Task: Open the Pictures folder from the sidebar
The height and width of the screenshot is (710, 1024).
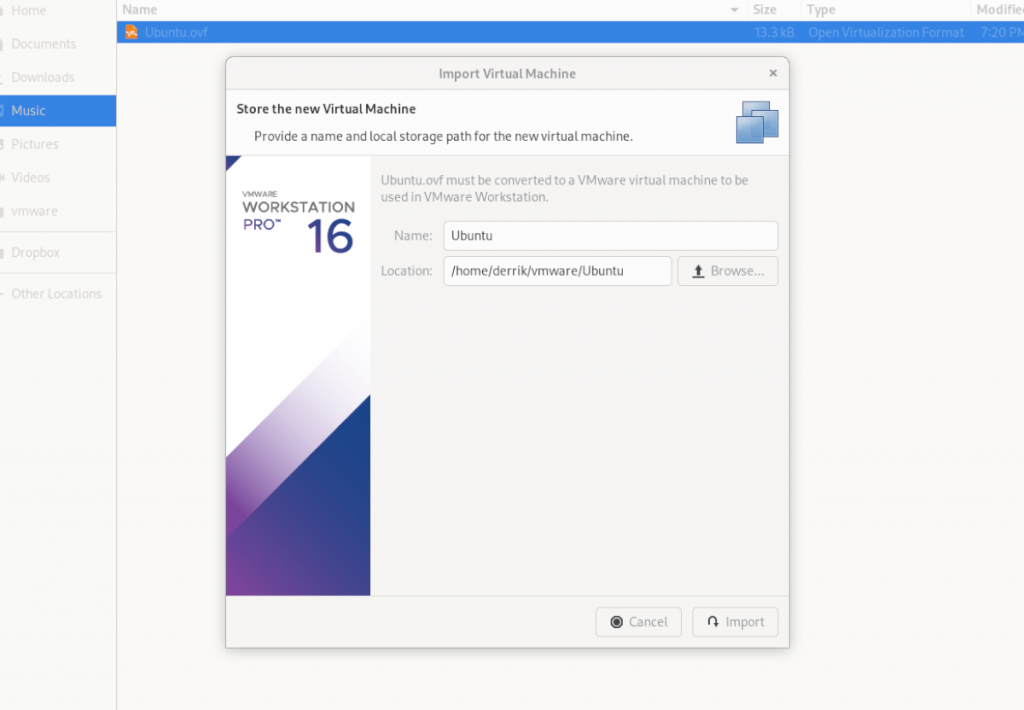Action: [x=38, y=143]
